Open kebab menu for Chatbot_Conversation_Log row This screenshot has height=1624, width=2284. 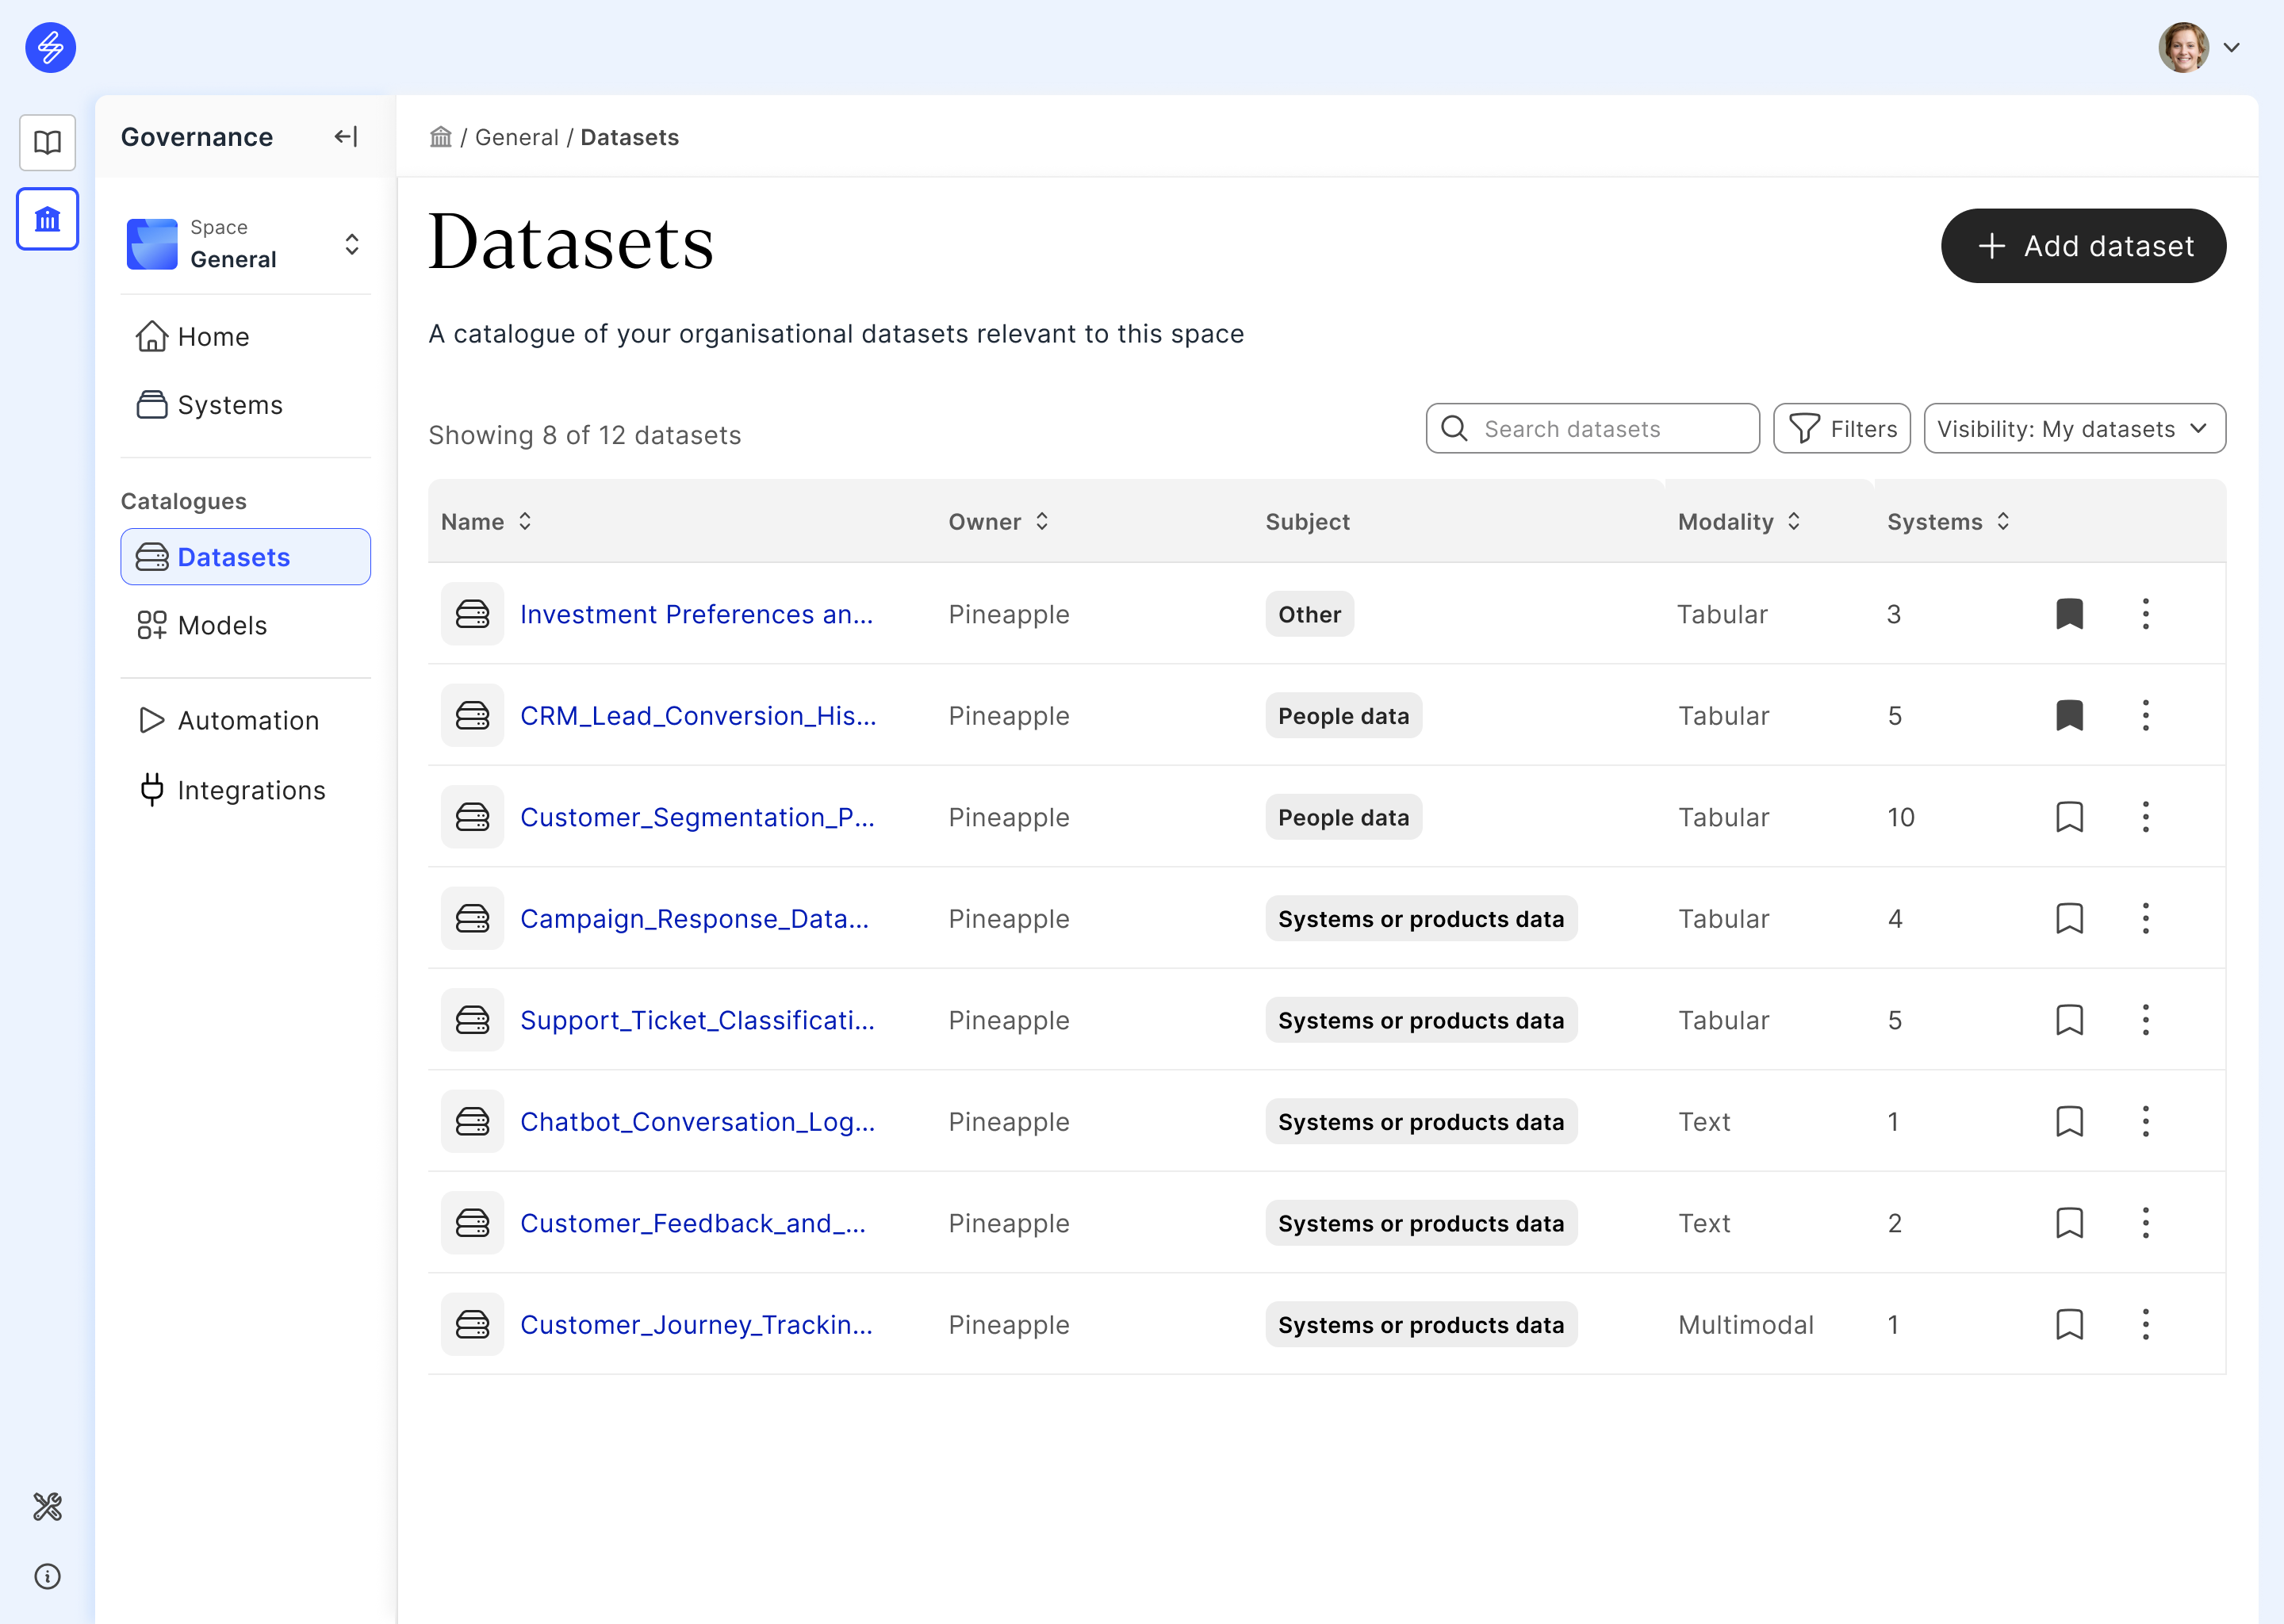2145,1122
